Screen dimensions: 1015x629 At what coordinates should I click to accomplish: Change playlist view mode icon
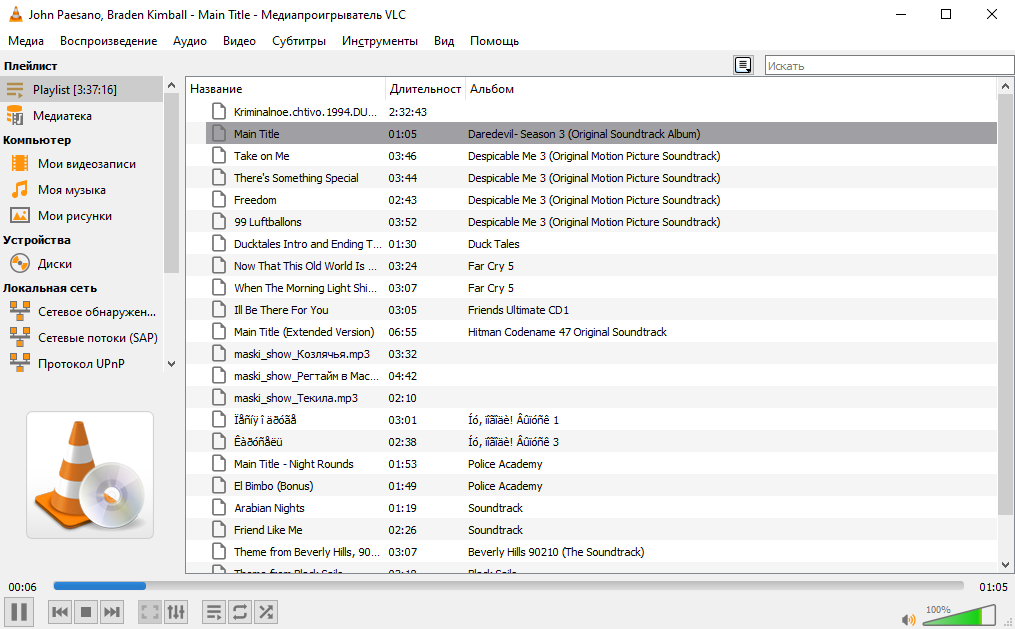tap(743, 65)
